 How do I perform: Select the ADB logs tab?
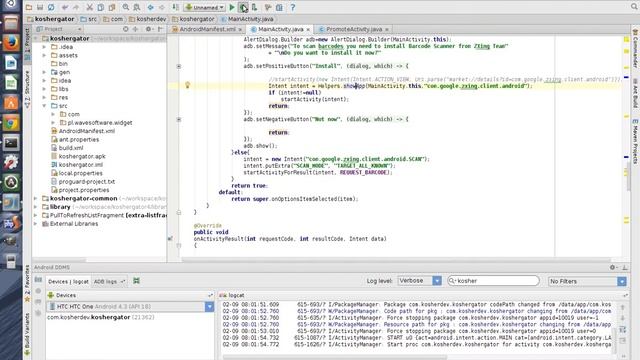(109, 282)
